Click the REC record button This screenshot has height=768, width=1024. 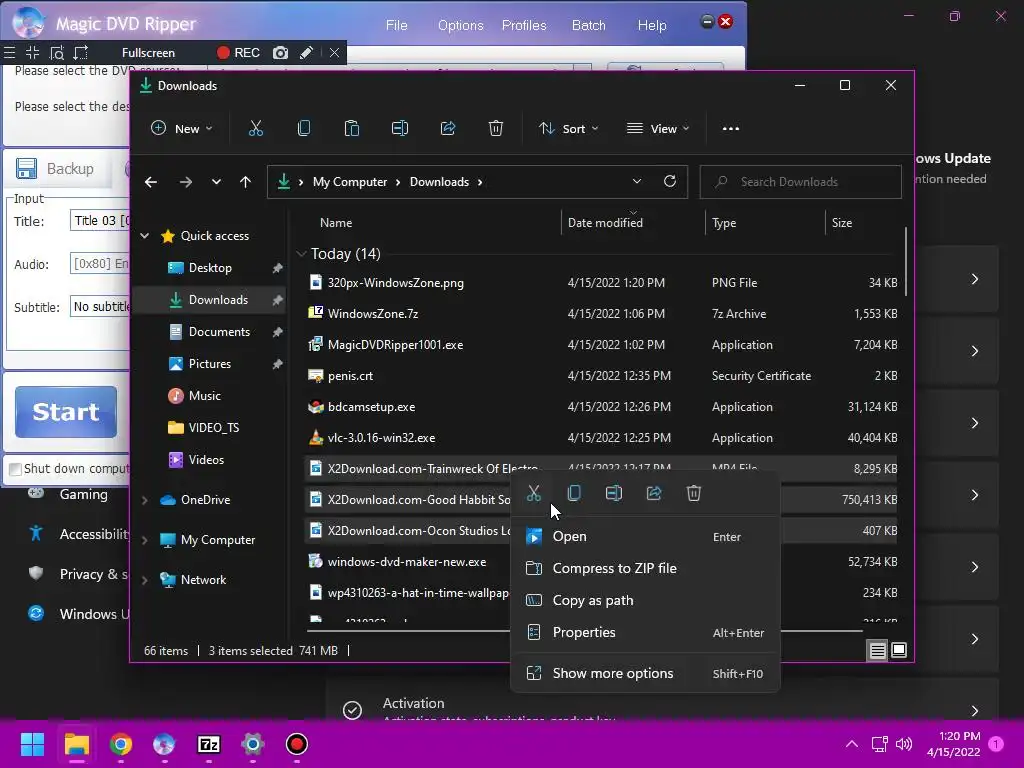238,53
